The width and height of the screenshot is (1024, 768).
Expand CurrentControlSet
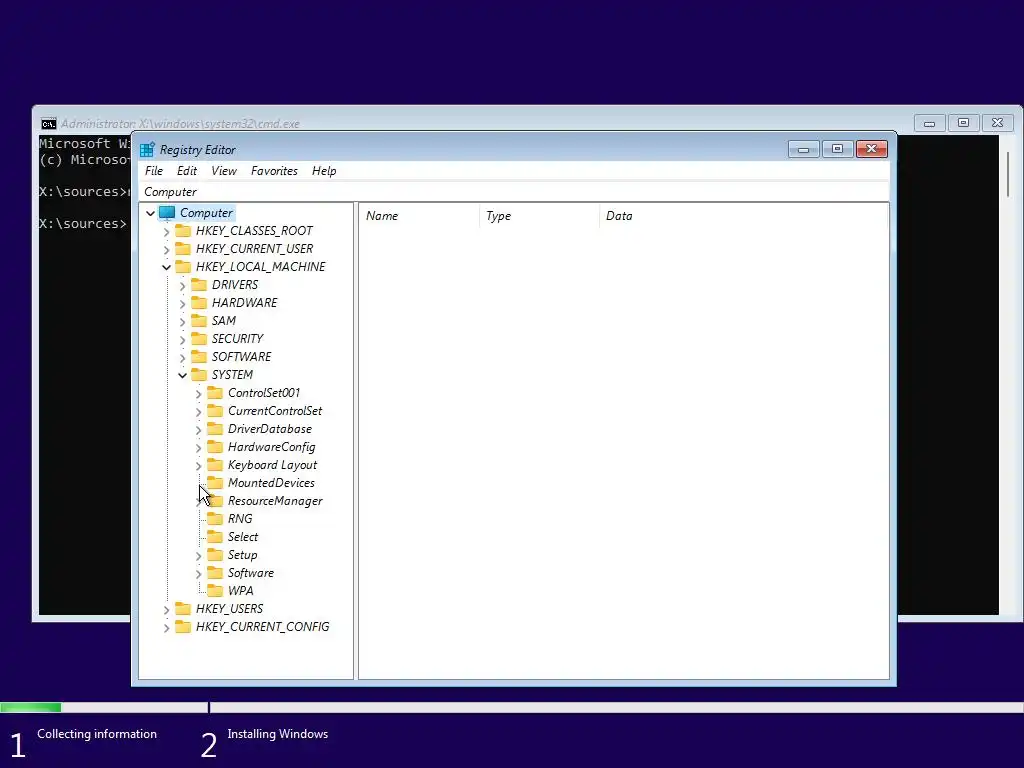point(199,412)
